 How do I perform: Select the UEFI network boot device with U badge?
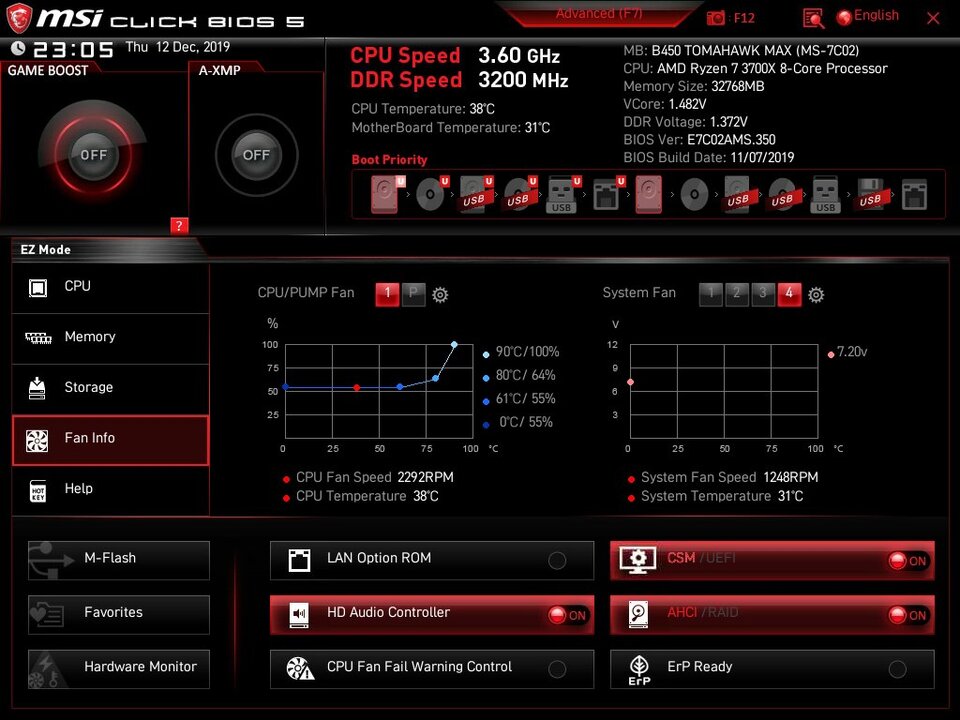609,194
